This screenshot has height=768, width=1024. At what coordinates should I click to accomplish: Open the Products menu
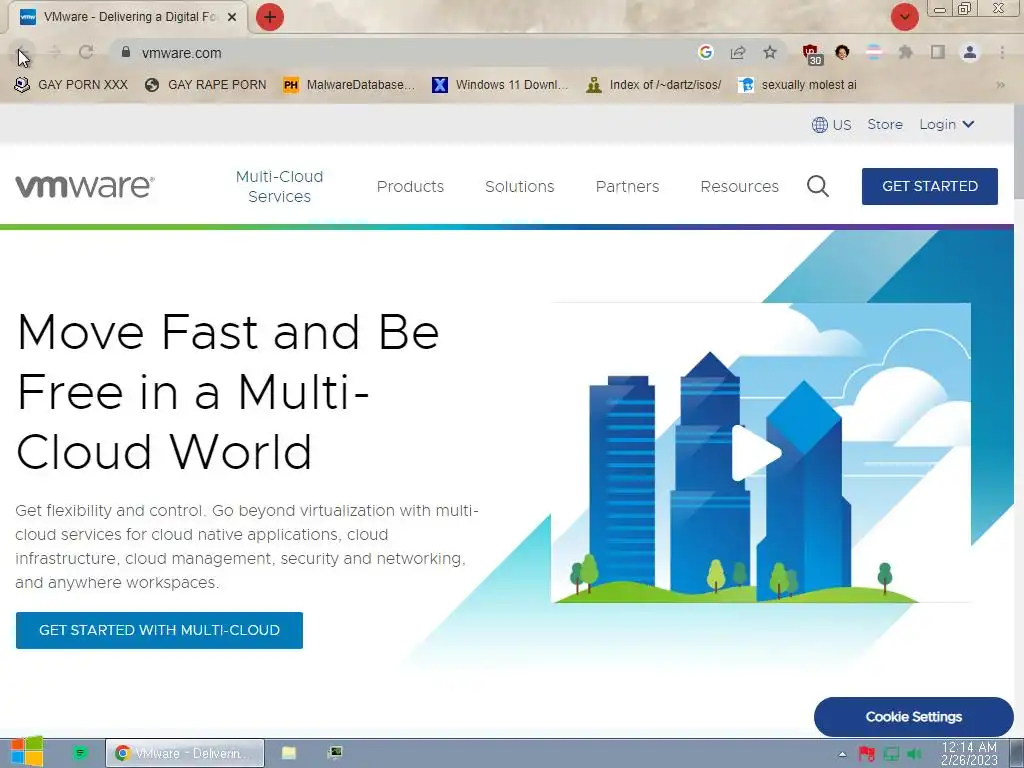(x=410, y=186)
